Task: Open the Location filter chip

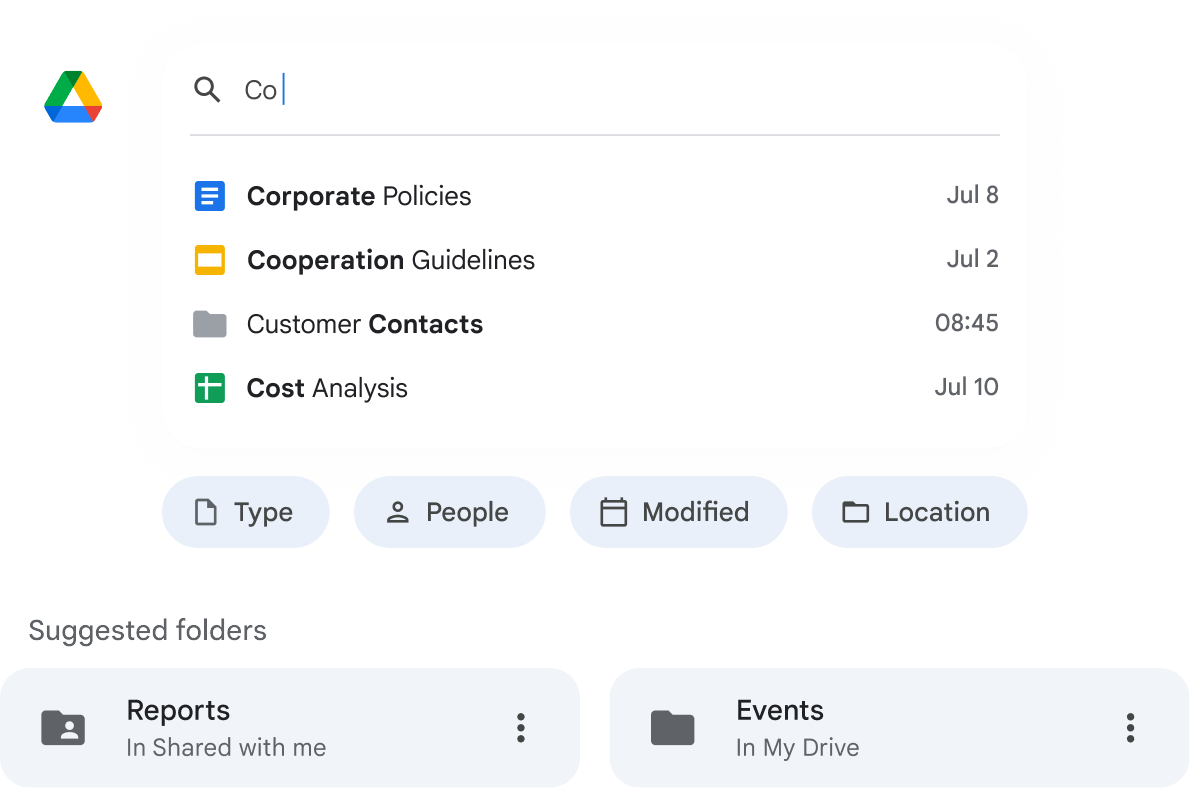Action: coord(919,512)
